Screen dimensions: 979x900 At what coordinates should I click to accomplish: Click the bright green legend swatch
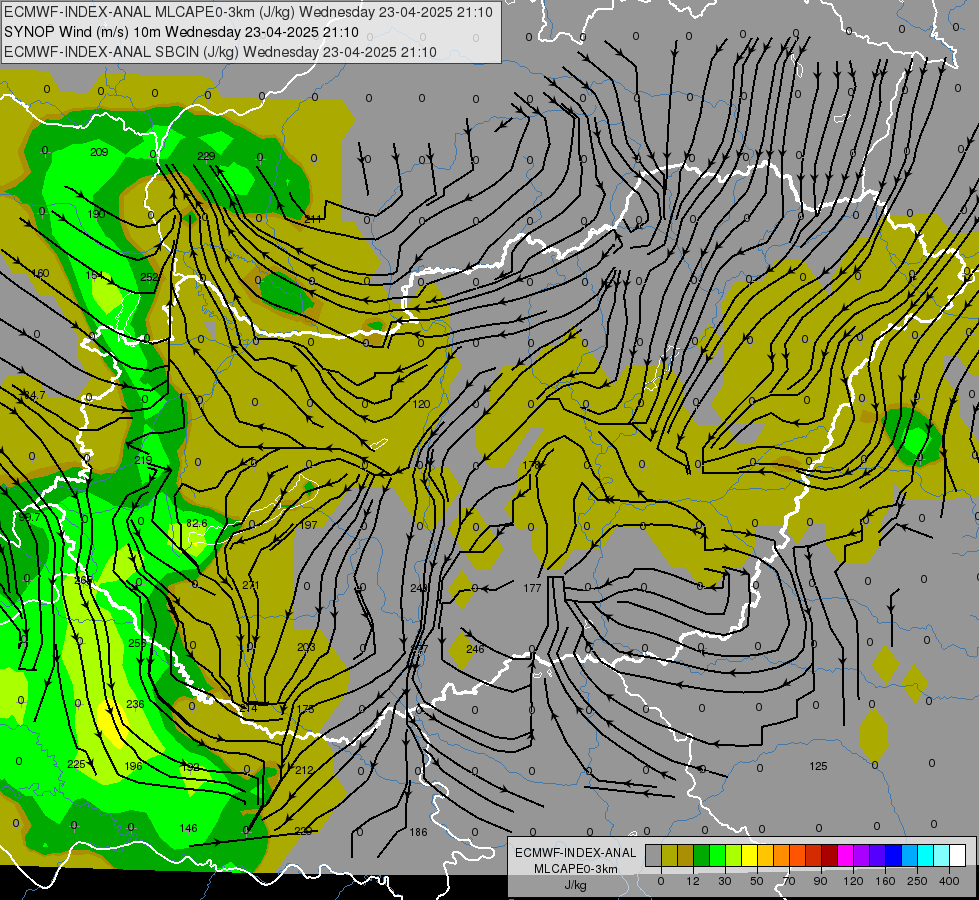tap(718, 855)
